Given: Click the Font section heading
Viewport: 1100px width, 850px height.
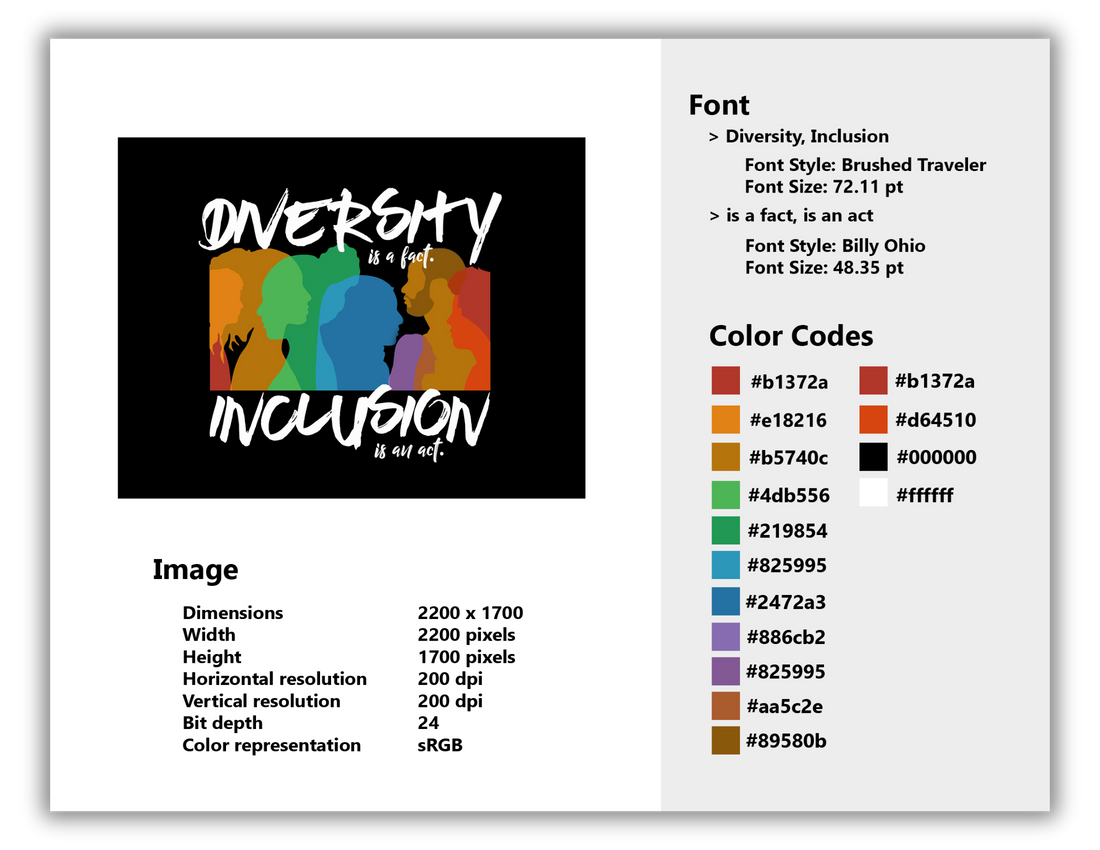Looking at the screenshot, I should [x=719, y=105].
